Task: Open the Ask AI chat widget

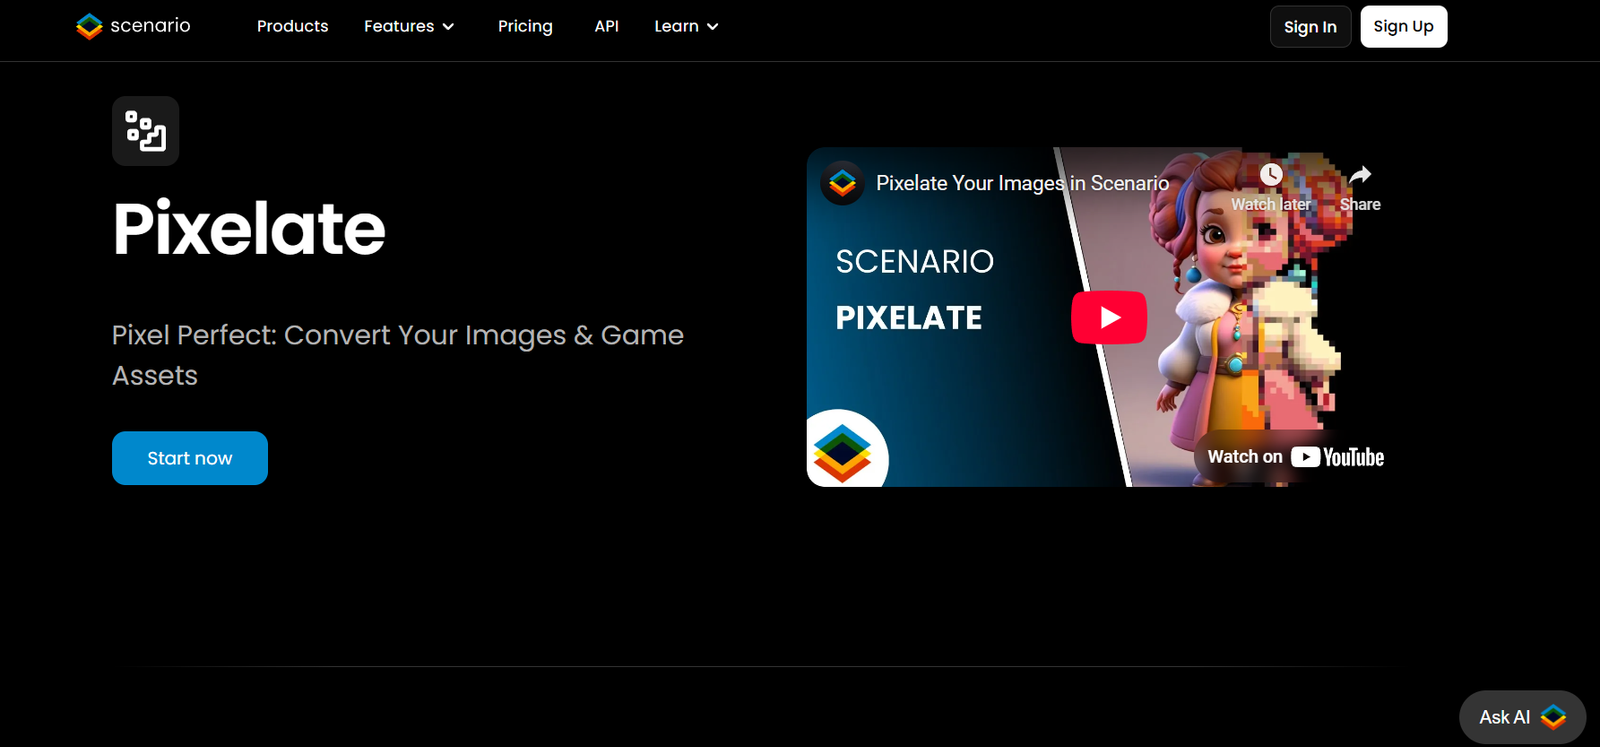Action: click(1522, 717)
